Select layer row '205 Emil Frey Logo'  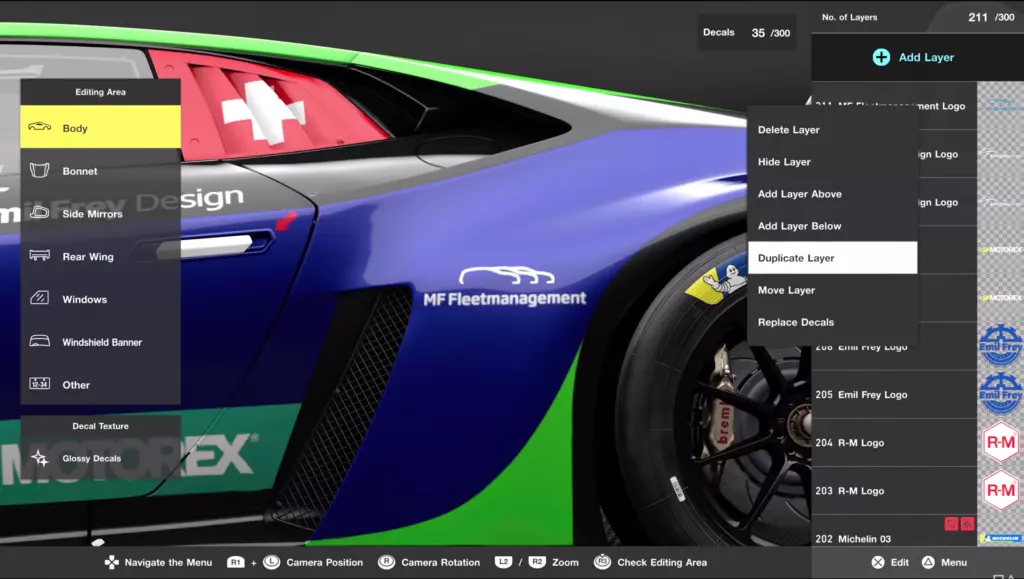pyautogui.click(x=894, y=394)
